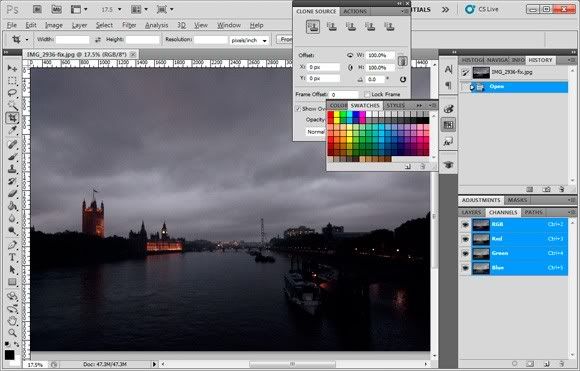Open the Screen Mode dropdown
Image resolution: width=580 pixels, height=371 pixels.
[165, 10]
